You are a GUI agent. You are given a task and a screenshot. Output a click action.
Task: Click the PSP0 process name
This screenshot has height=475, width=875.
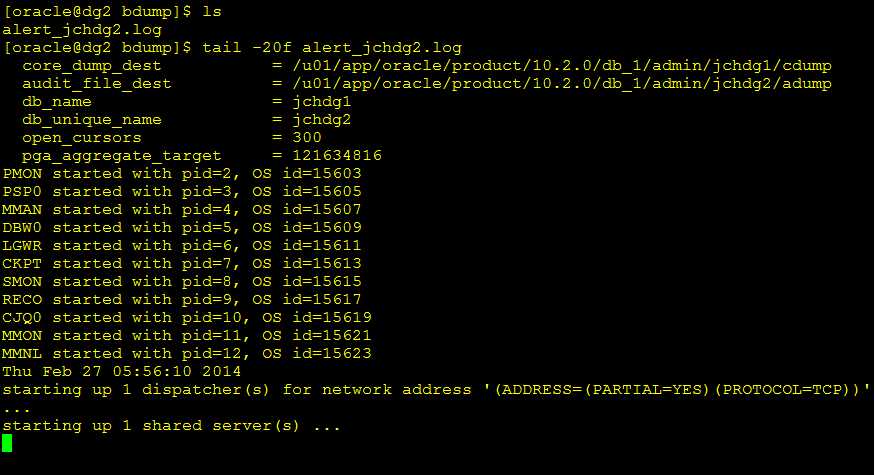[x=22, y=191]
